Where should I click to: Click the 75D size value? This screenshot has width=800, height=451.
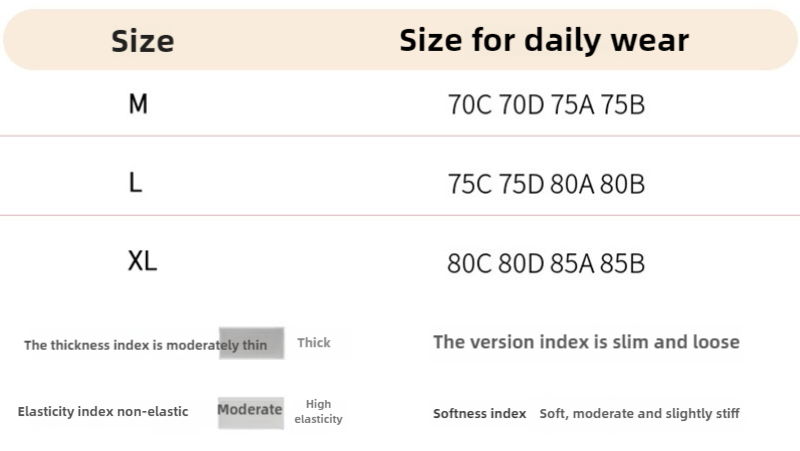point(521,185)
